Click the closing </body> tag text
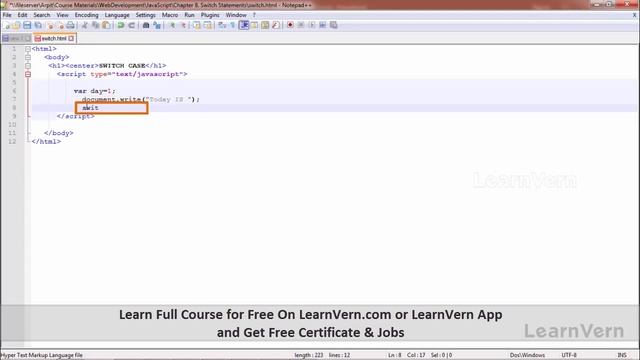Screen dimensions: 640x360 coord(59,133)
